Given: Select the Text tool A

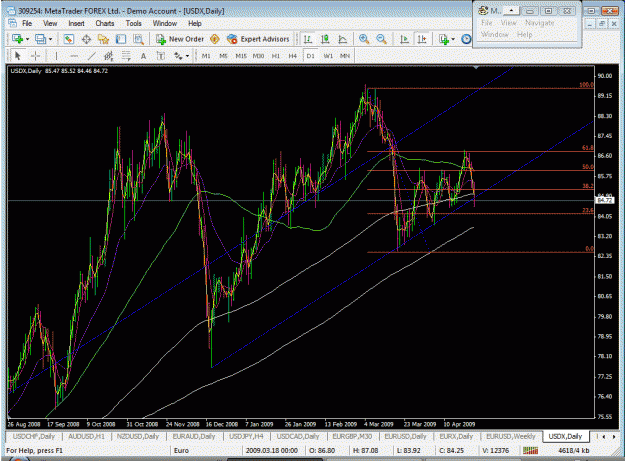Looking at the screenshot, I should pyautogui.click(x=143, y=56).
